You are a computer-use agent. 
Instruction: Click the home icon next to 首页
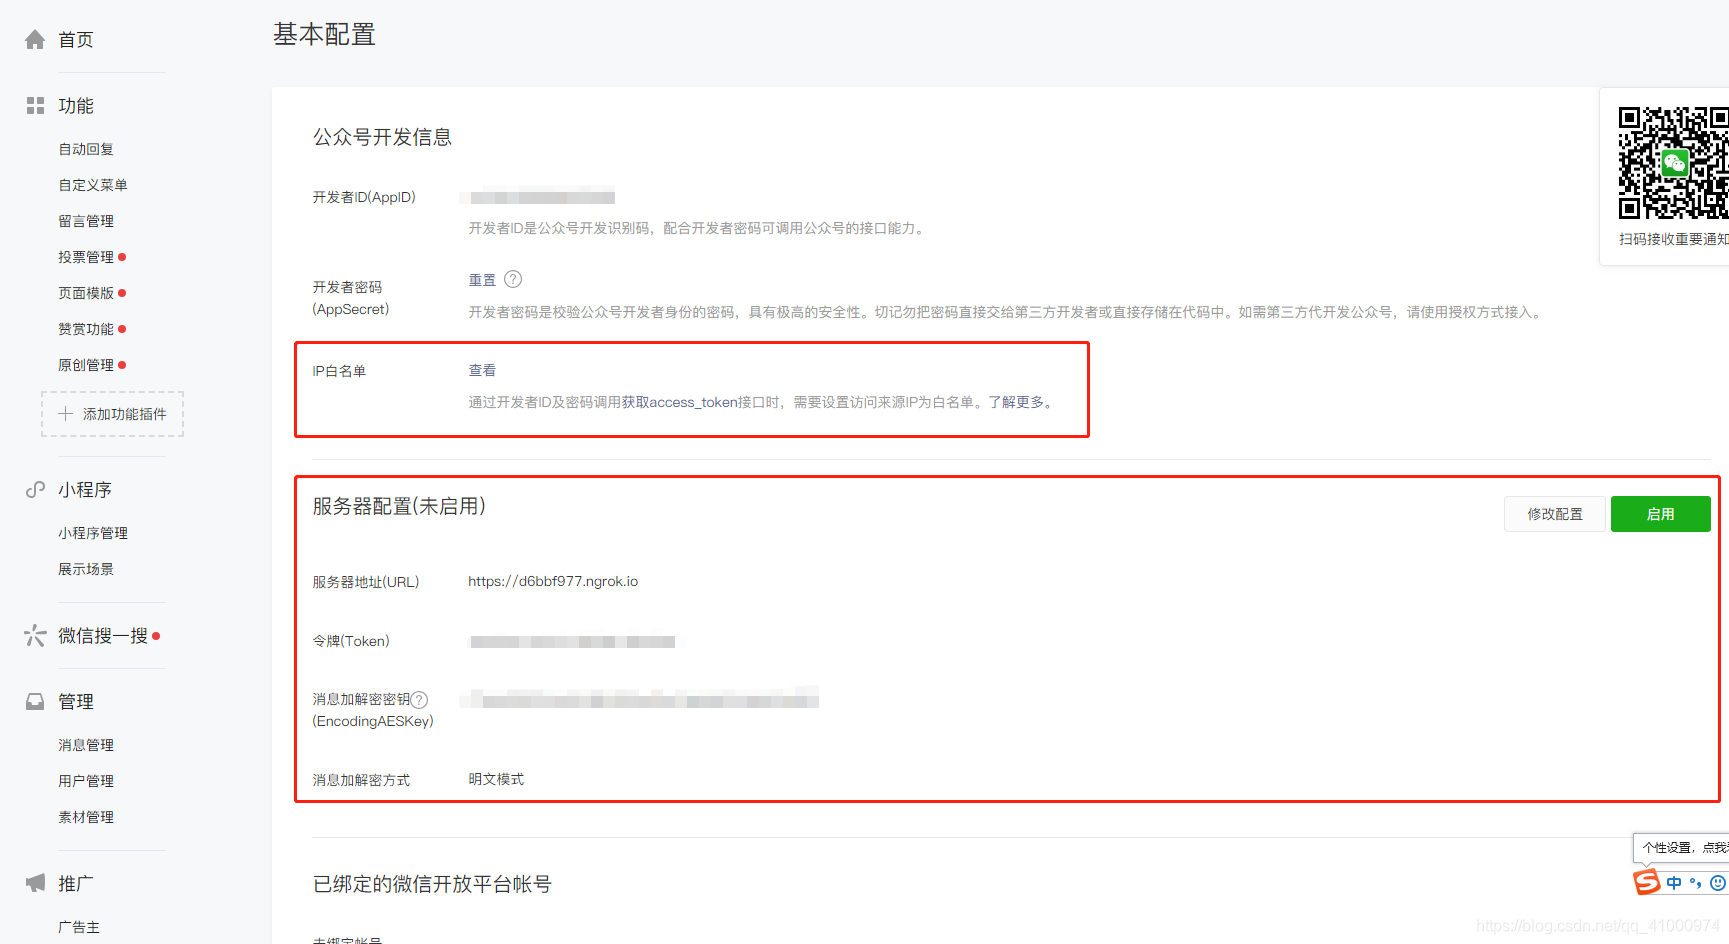pos(35,40)
